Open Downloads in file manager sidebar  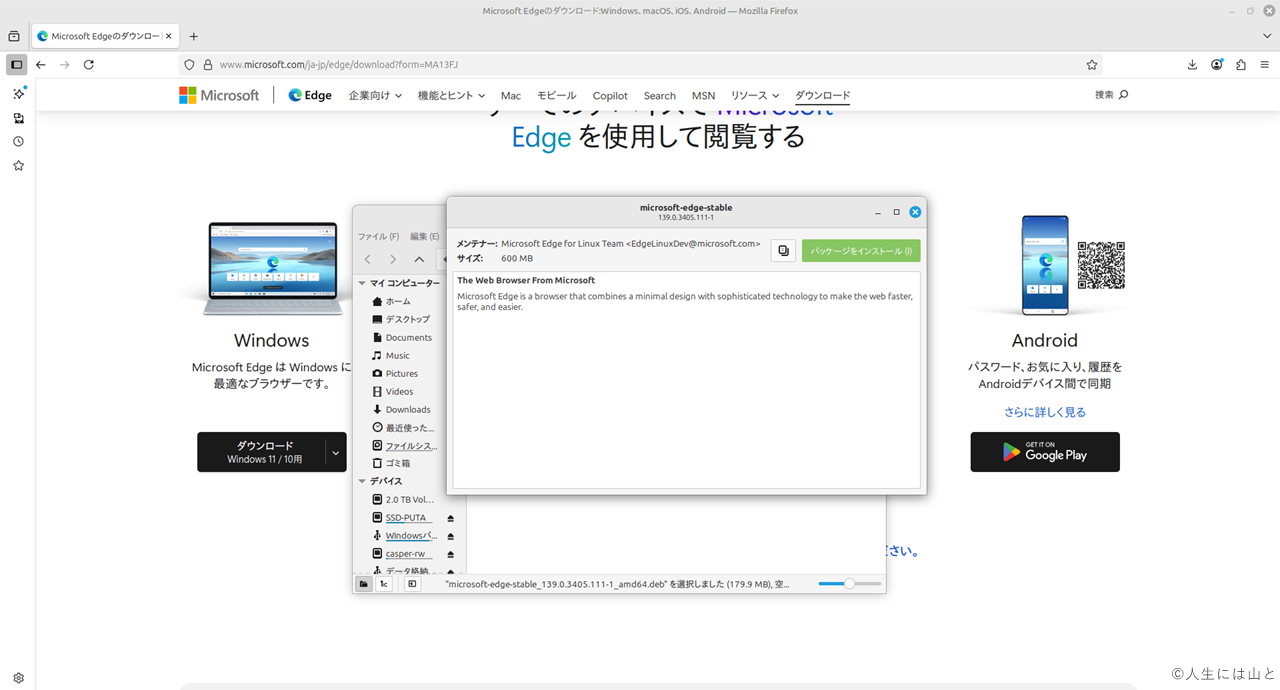[400, 409]
